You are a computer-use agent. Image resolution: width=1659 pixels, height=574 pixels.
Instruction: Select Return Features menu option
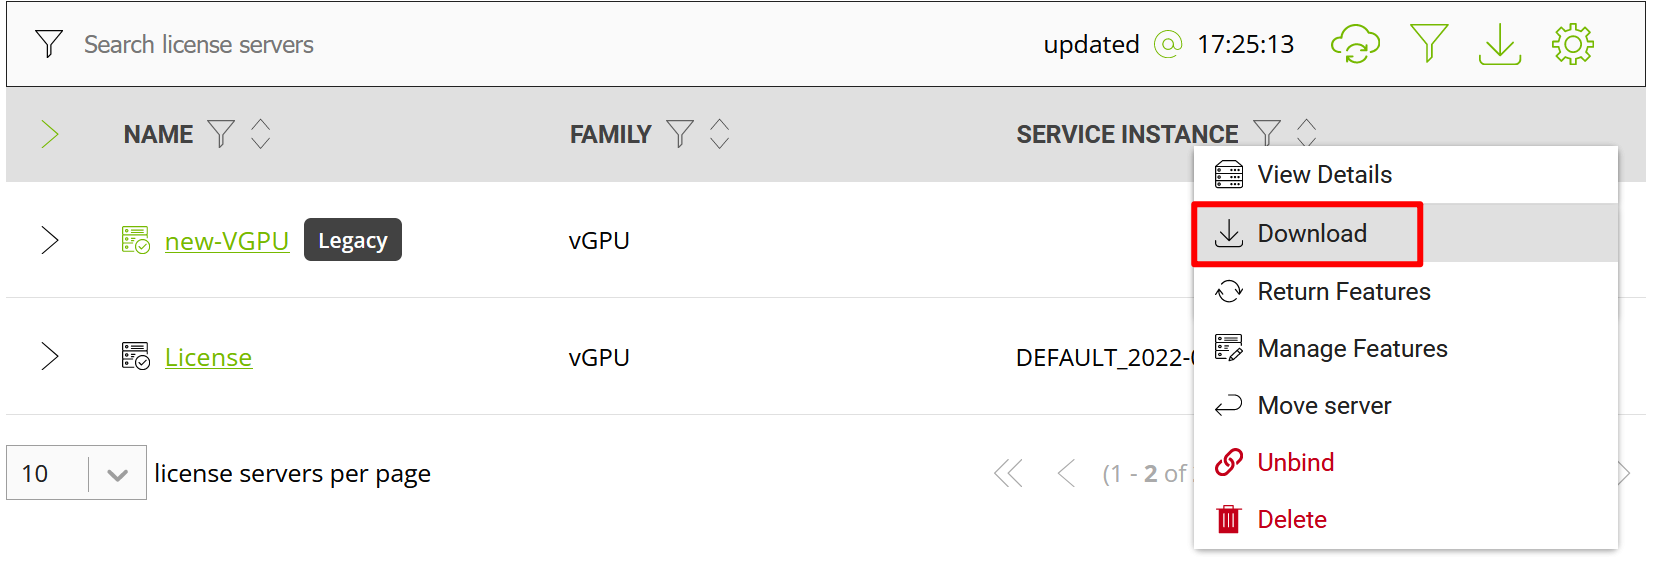[x=1343, y=292]
